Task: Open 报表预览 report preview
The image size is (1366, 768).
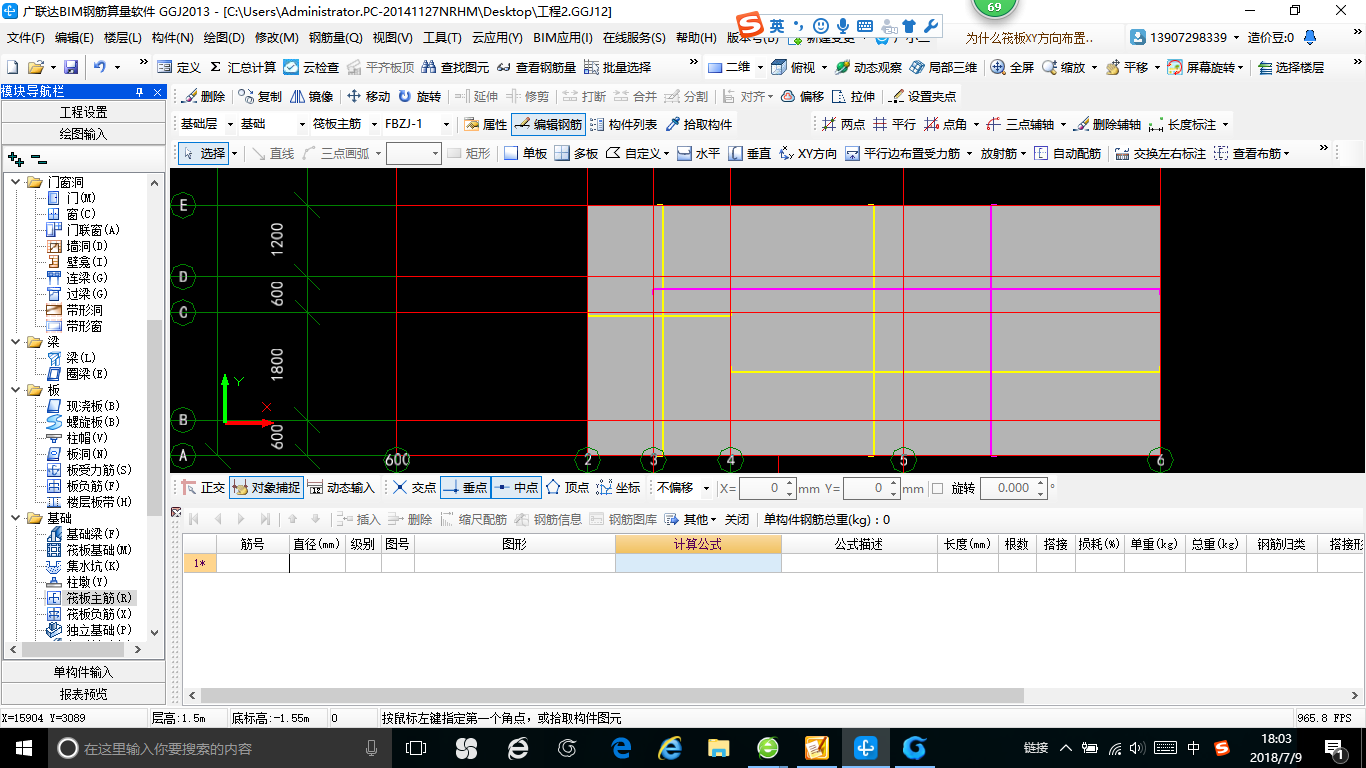Action: point(83,694)
